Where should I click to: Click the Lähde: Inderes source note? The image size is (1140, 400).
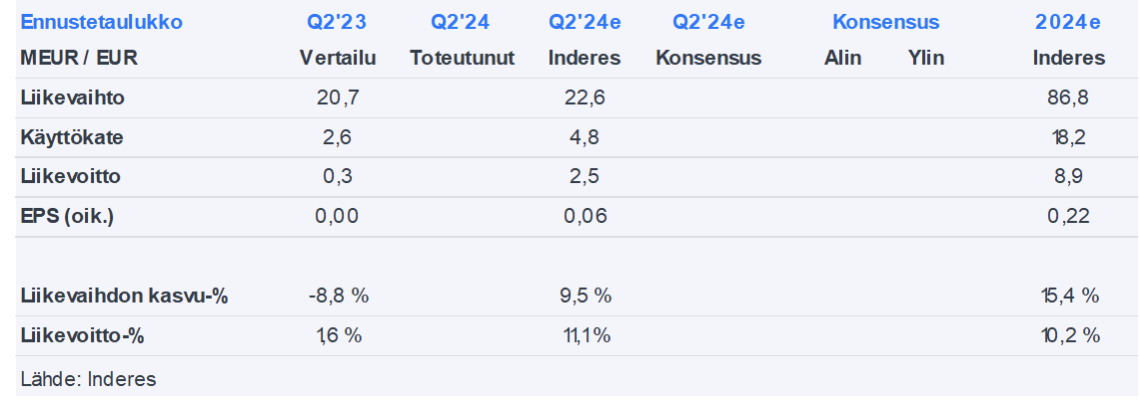pos(88,379)
